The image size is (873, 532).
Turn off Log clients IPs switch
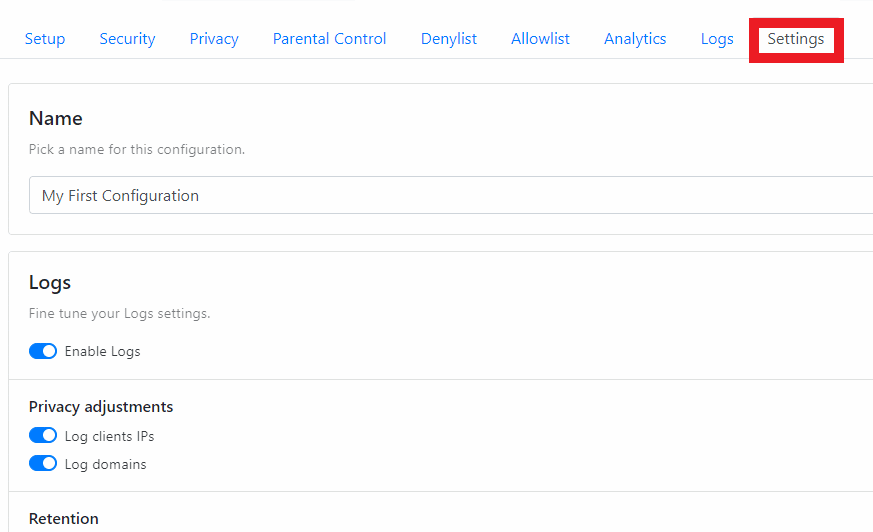(x=43, y=435)
